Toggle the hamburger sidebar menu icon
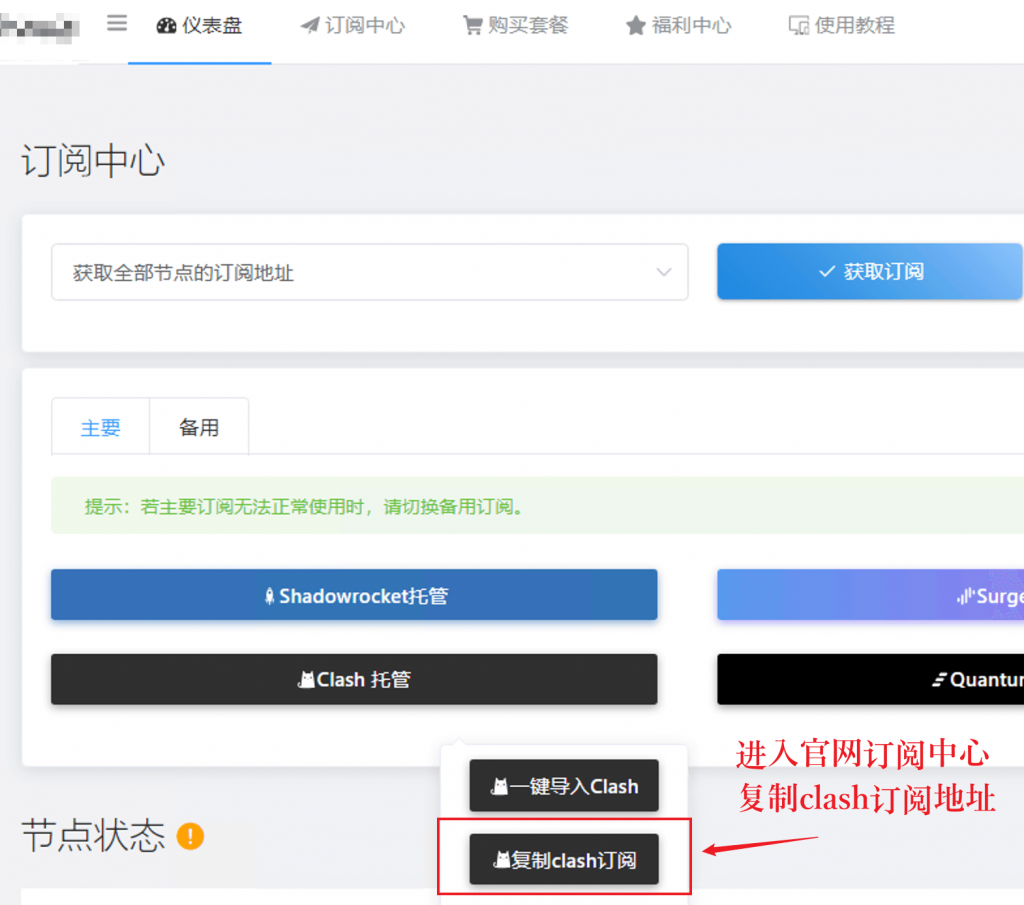This screenshot has height=905, width=1024. pos(117,24)
